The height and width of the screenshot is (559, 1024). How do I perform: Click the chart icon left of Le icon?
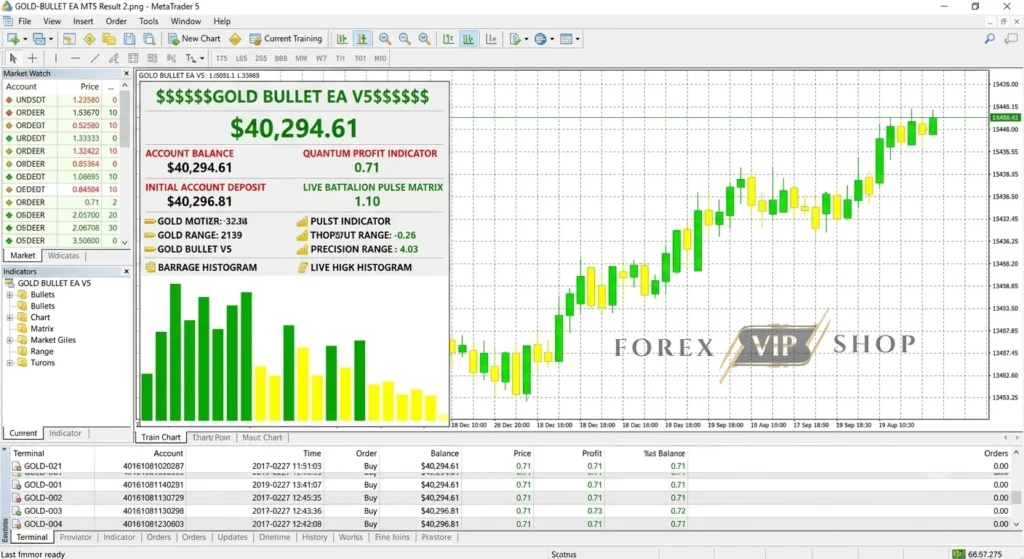pos(468,39)
